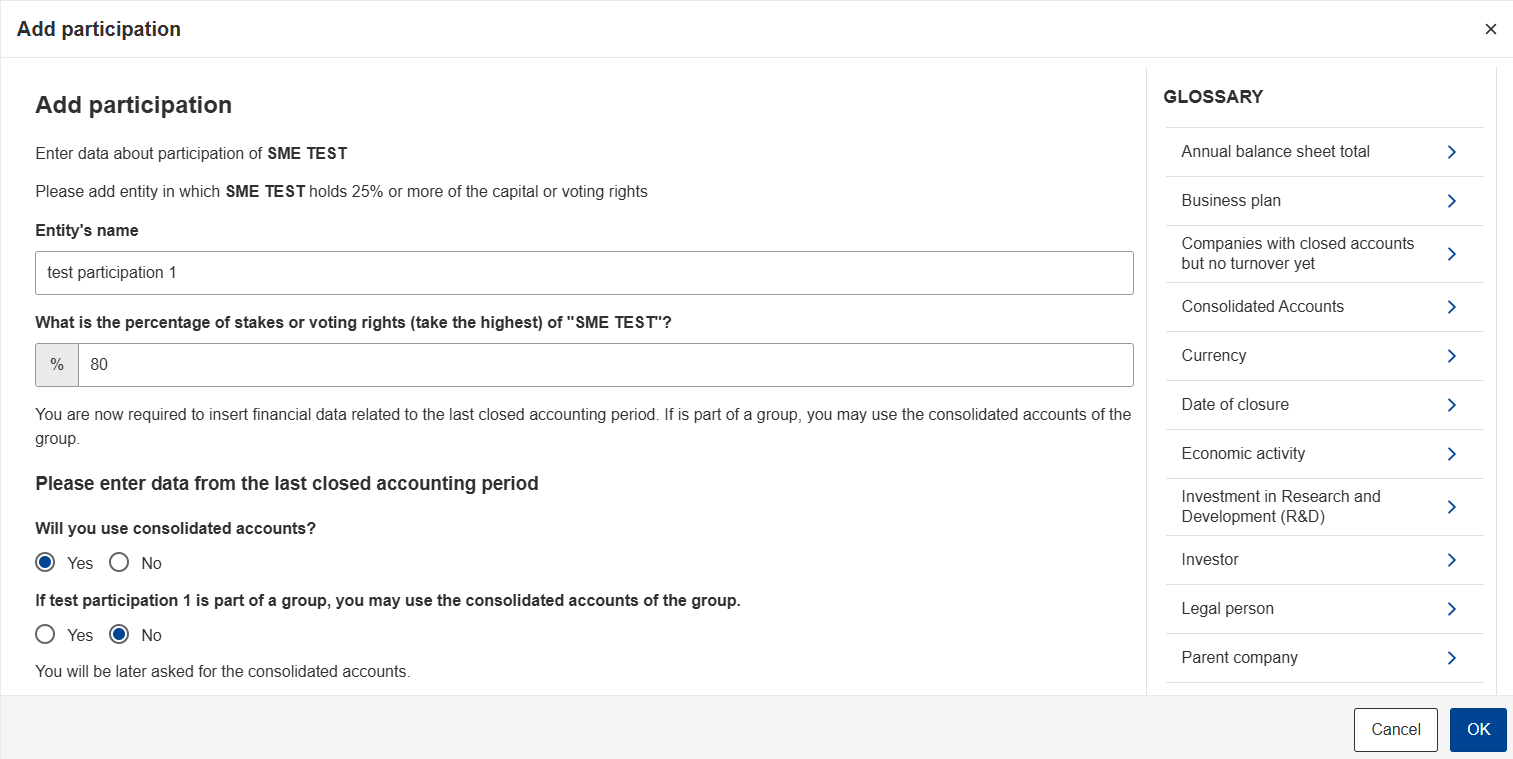Select Yes for consolidated accounts question
1513x759 pixels.
(45, 563)
